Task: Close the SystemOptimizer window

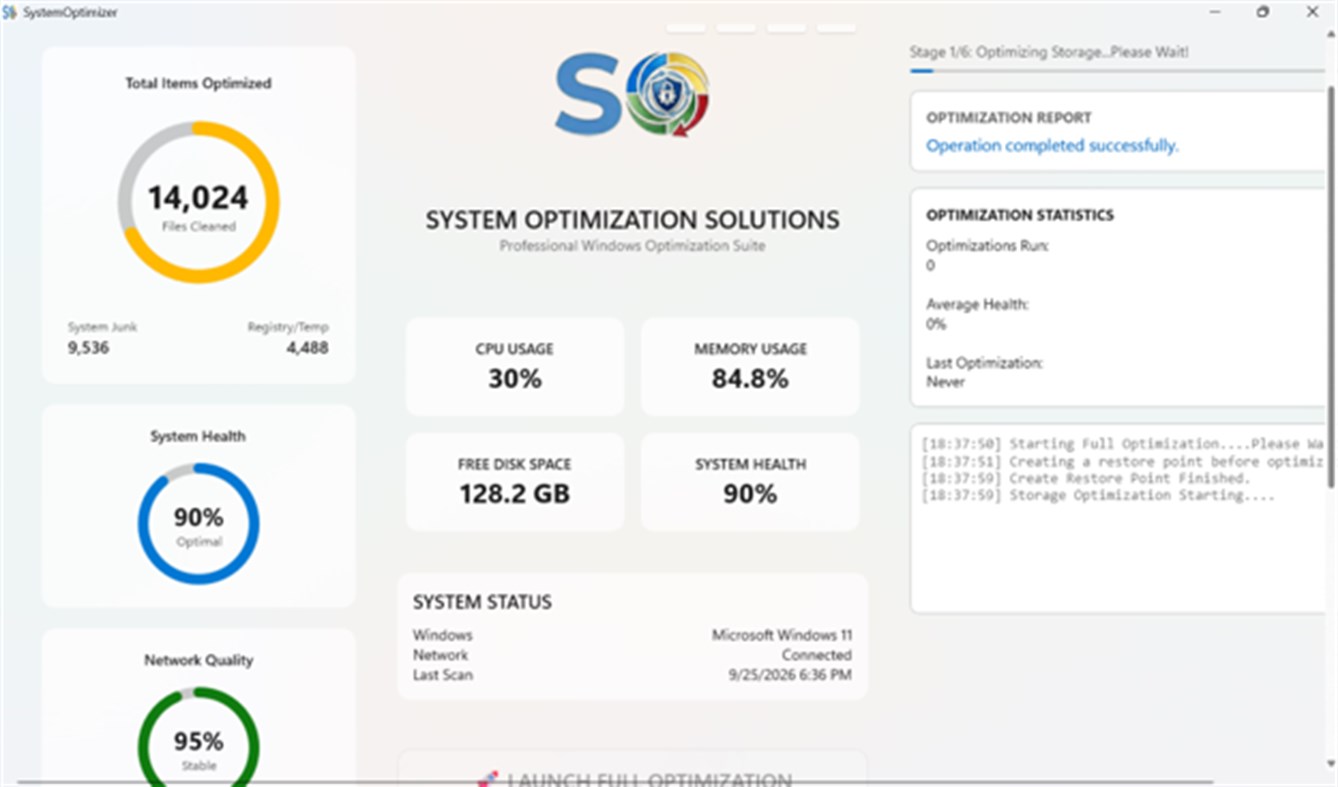Action: 1312,12
